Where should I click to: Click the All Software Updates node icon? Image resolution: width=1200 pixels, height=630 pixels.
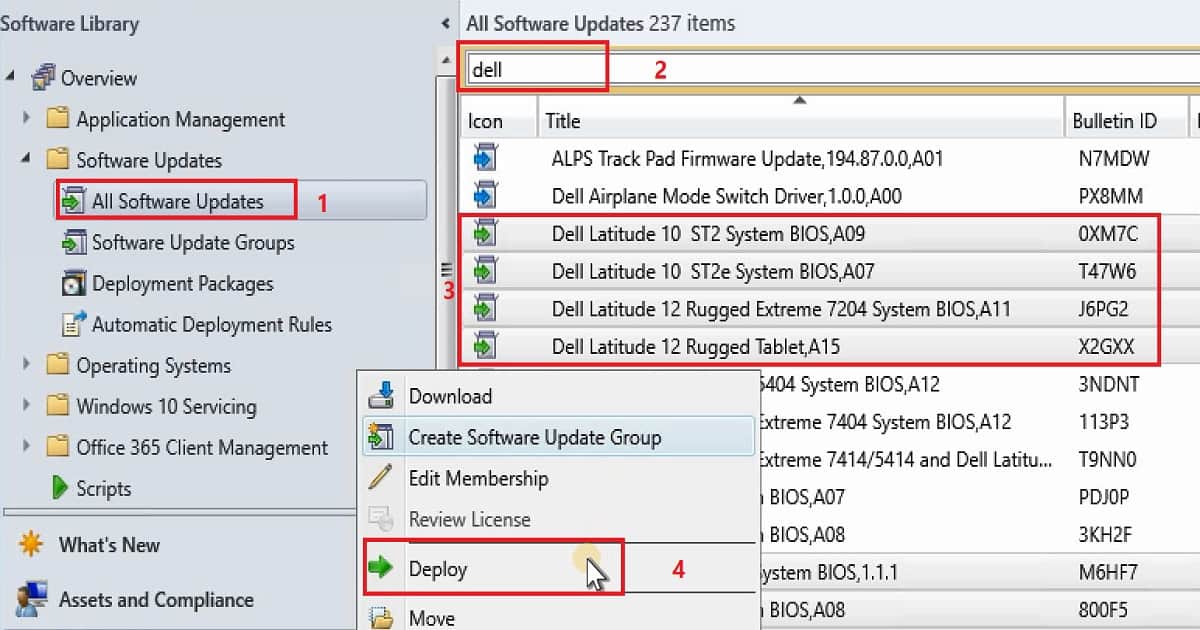pos(74,201)
